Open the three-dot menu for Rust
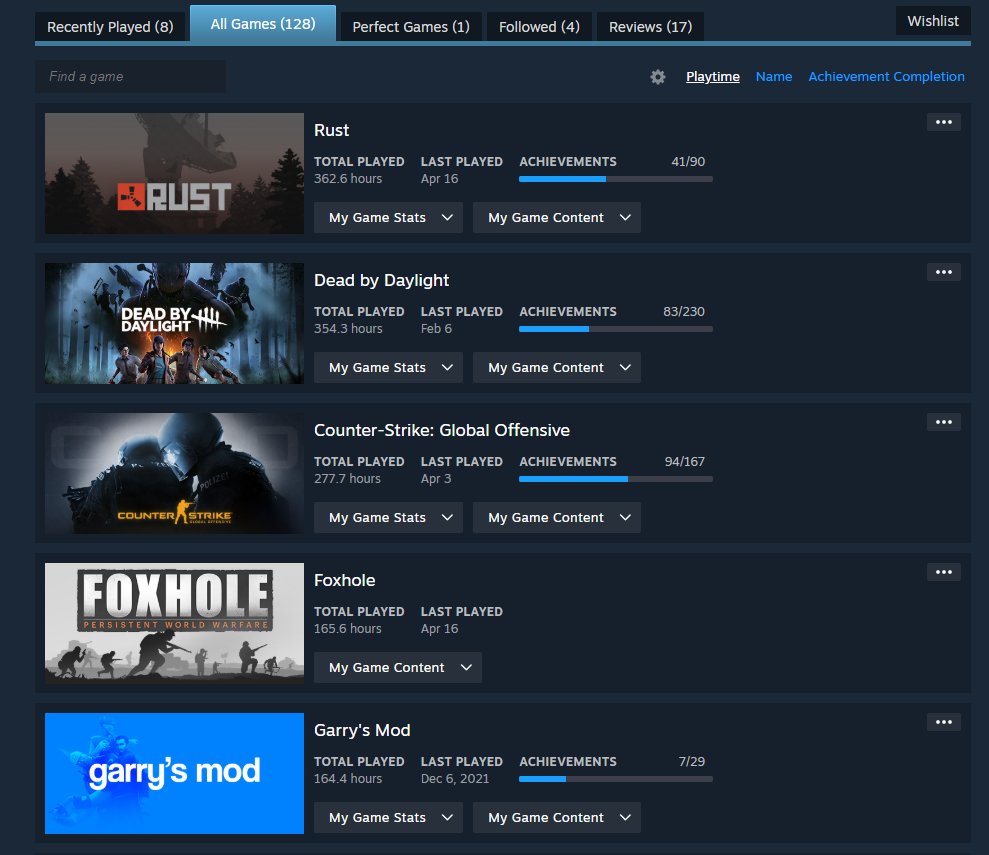The height and width of the screenshot is (855, 989). [944, 122]
